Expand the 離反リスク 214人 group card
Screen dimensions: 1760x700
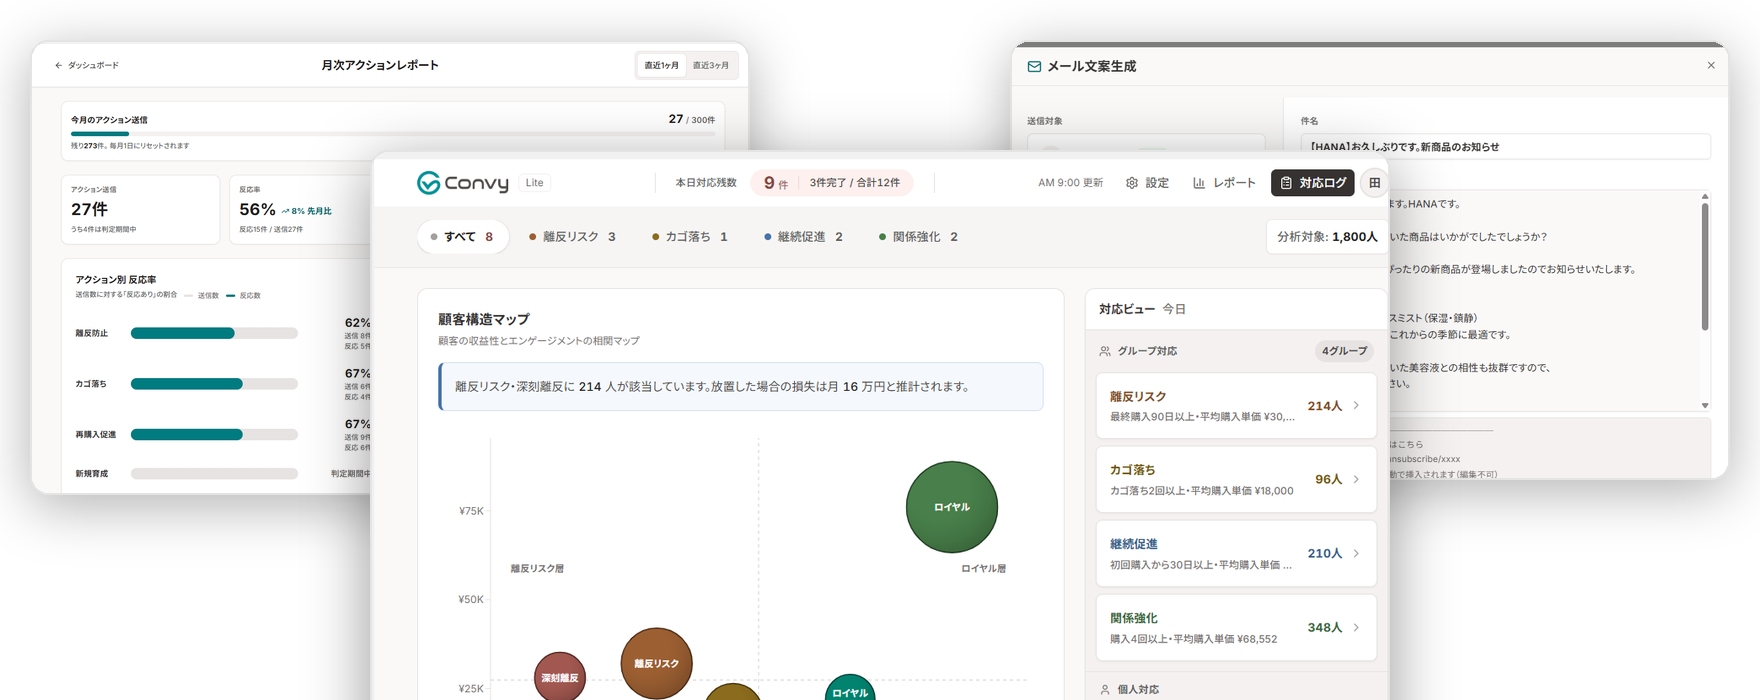(1236, 406)
